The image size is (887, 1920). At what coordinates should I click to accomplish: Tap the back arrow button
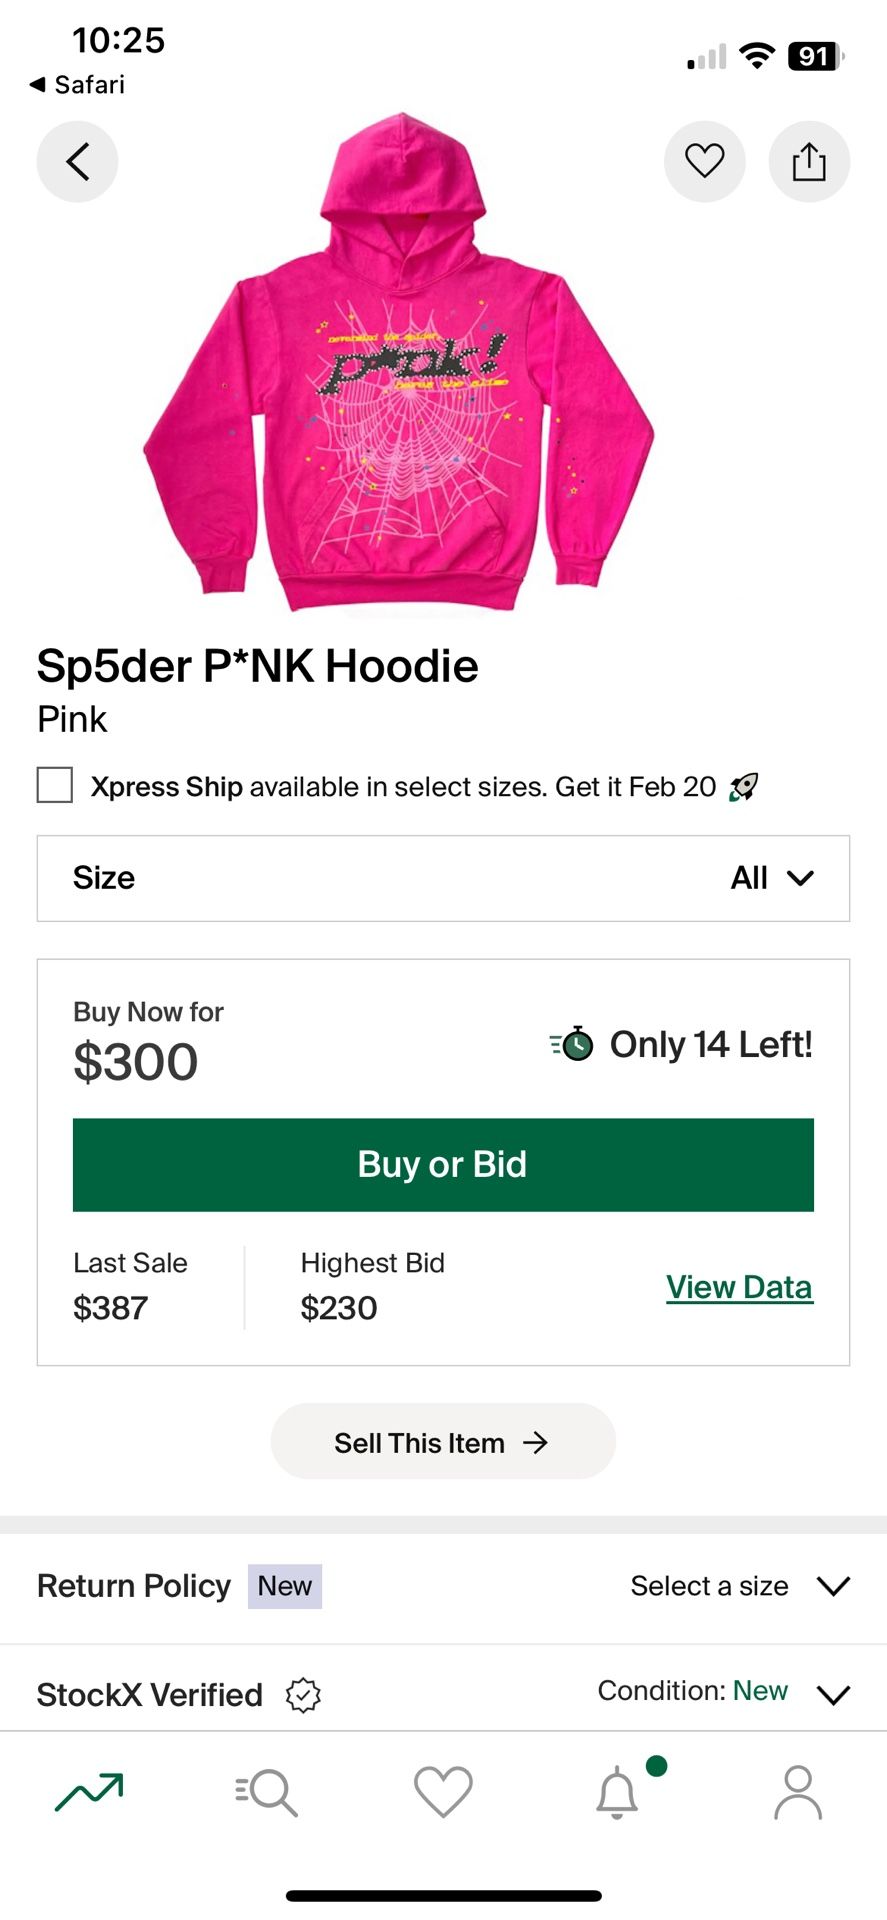[77, 161]
